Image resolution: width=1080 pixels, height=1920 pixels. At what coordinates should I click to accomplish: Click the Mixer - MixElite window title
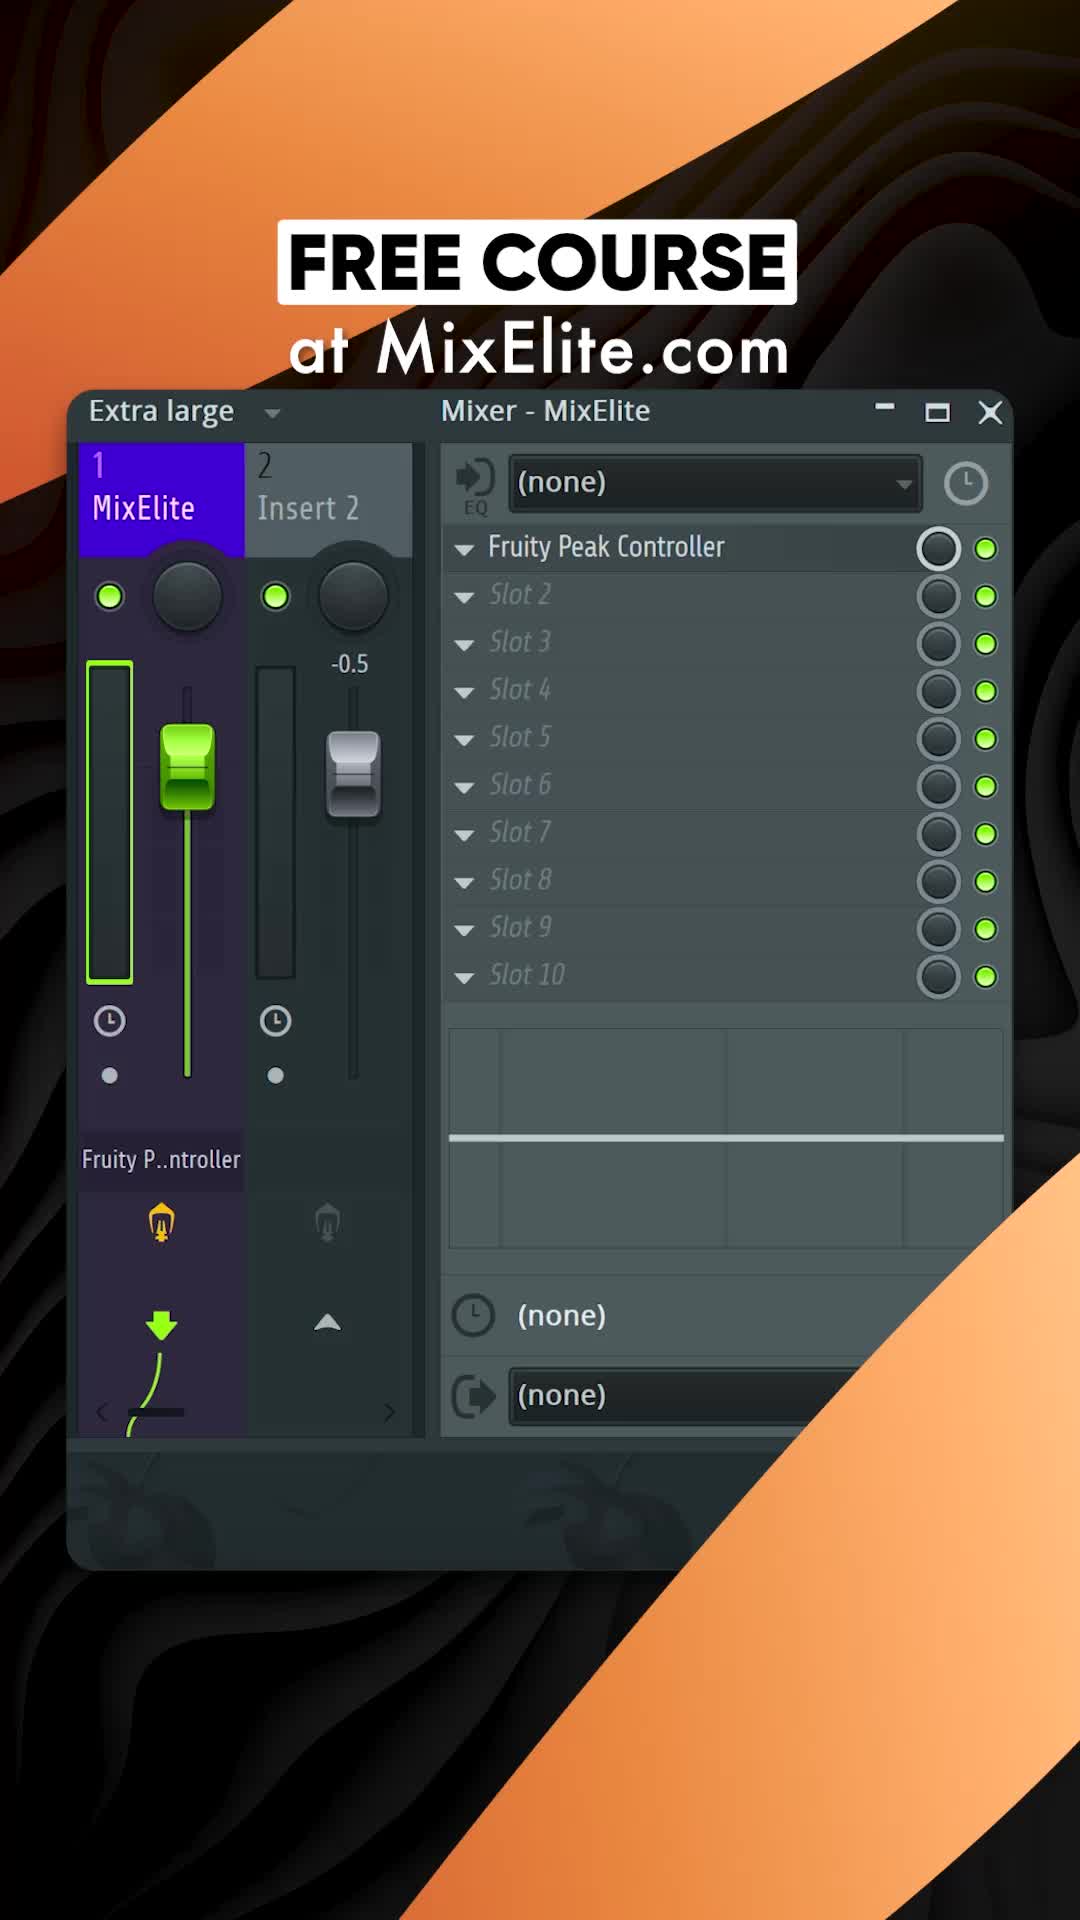tap(545, 411)
